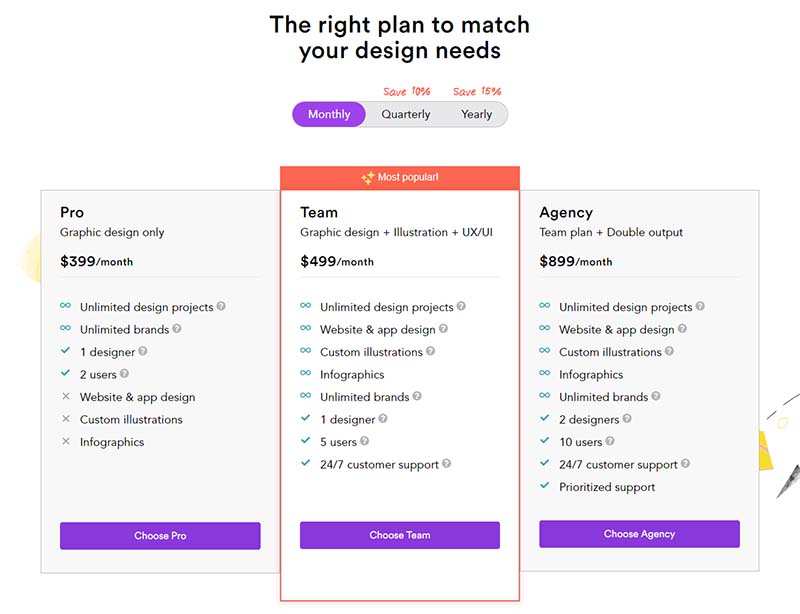800x614 pixels.
Task: Click the Team plan heading
Action: coord(319,212)
